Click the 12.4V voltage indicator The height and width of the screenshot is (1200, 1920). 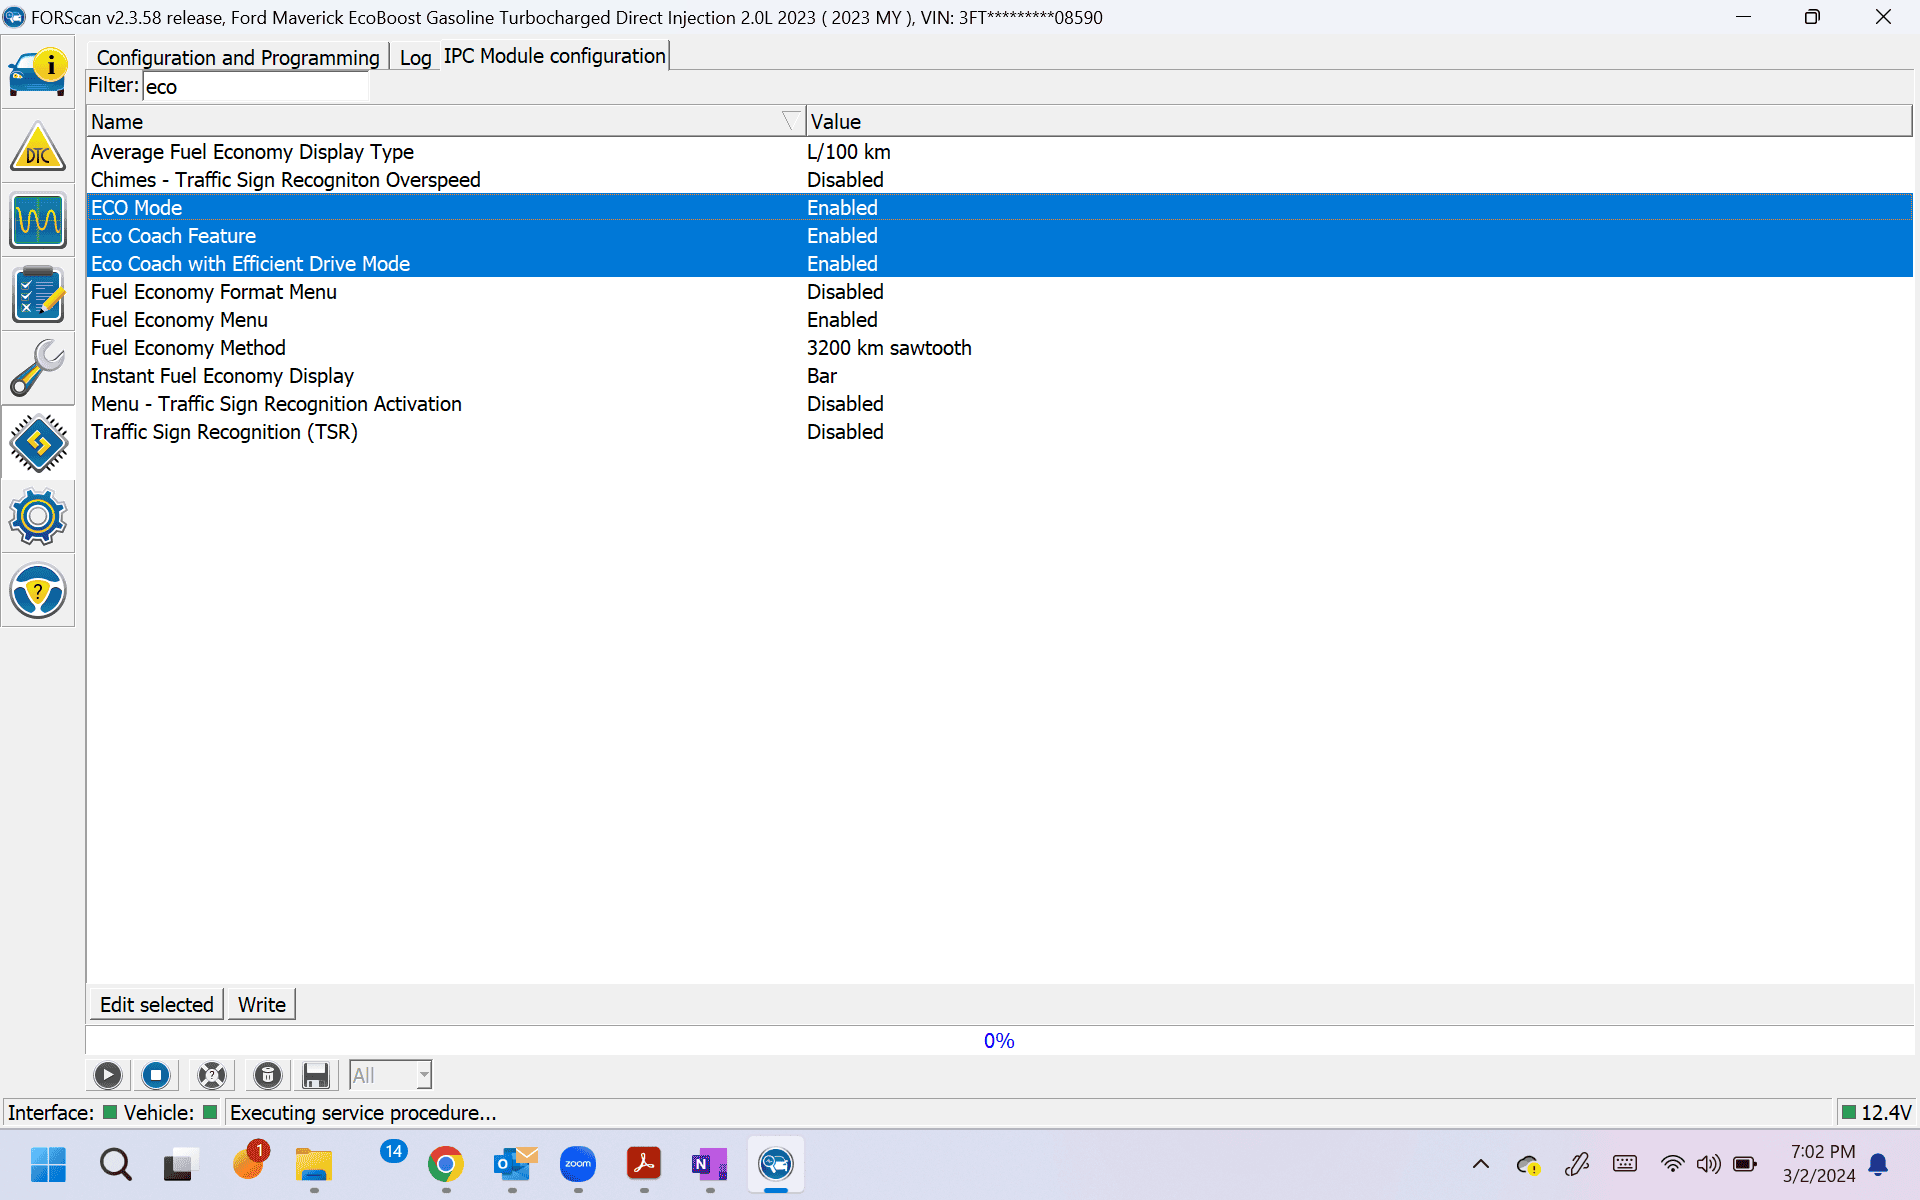[x=1877, y=1113]
